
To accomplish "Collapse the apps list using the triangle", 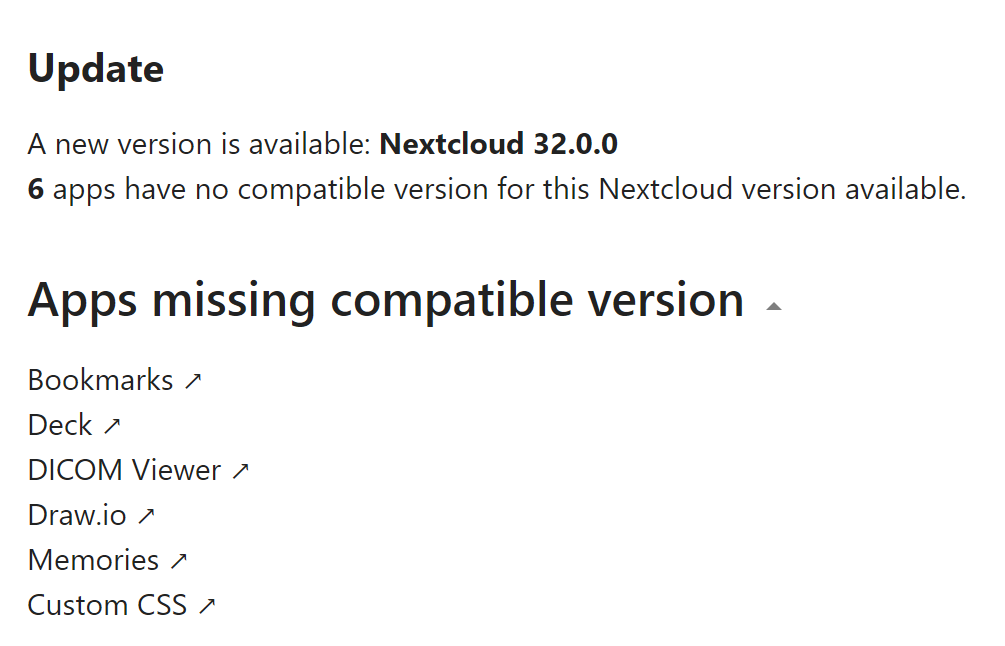I will pos(772,307).
